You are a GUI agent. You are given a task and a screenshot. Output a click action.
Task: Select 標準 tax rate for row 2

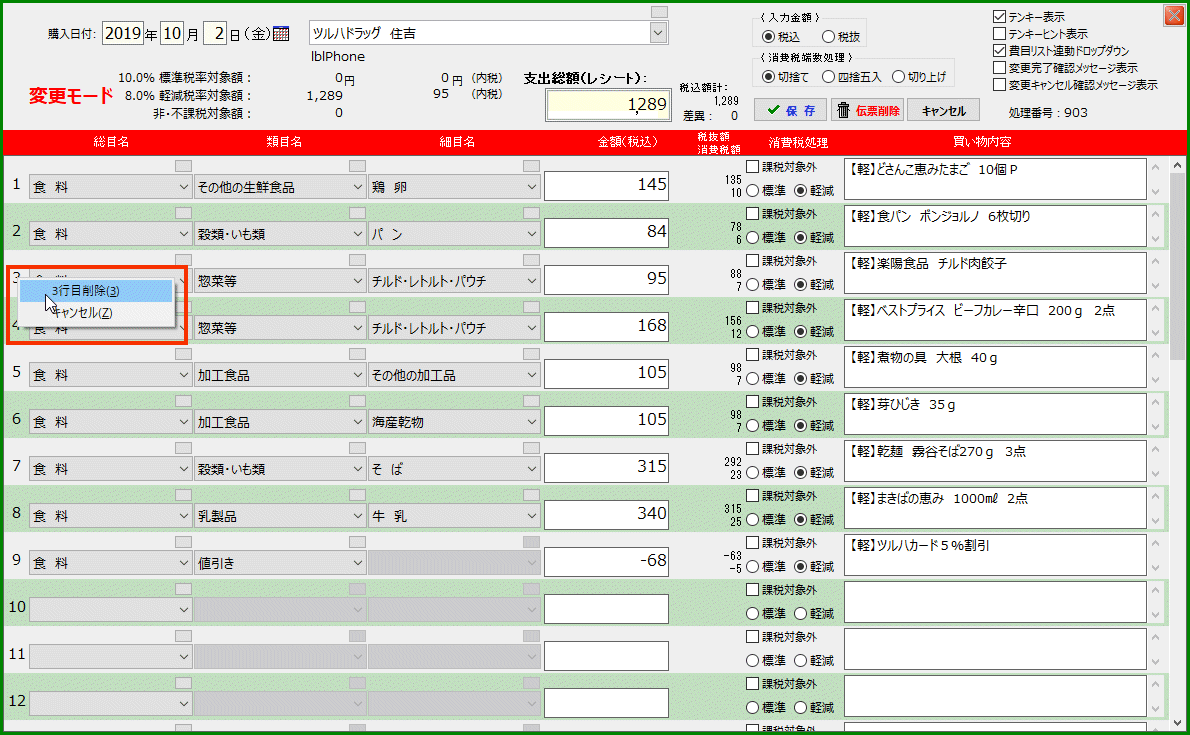(x=752, y=238)
